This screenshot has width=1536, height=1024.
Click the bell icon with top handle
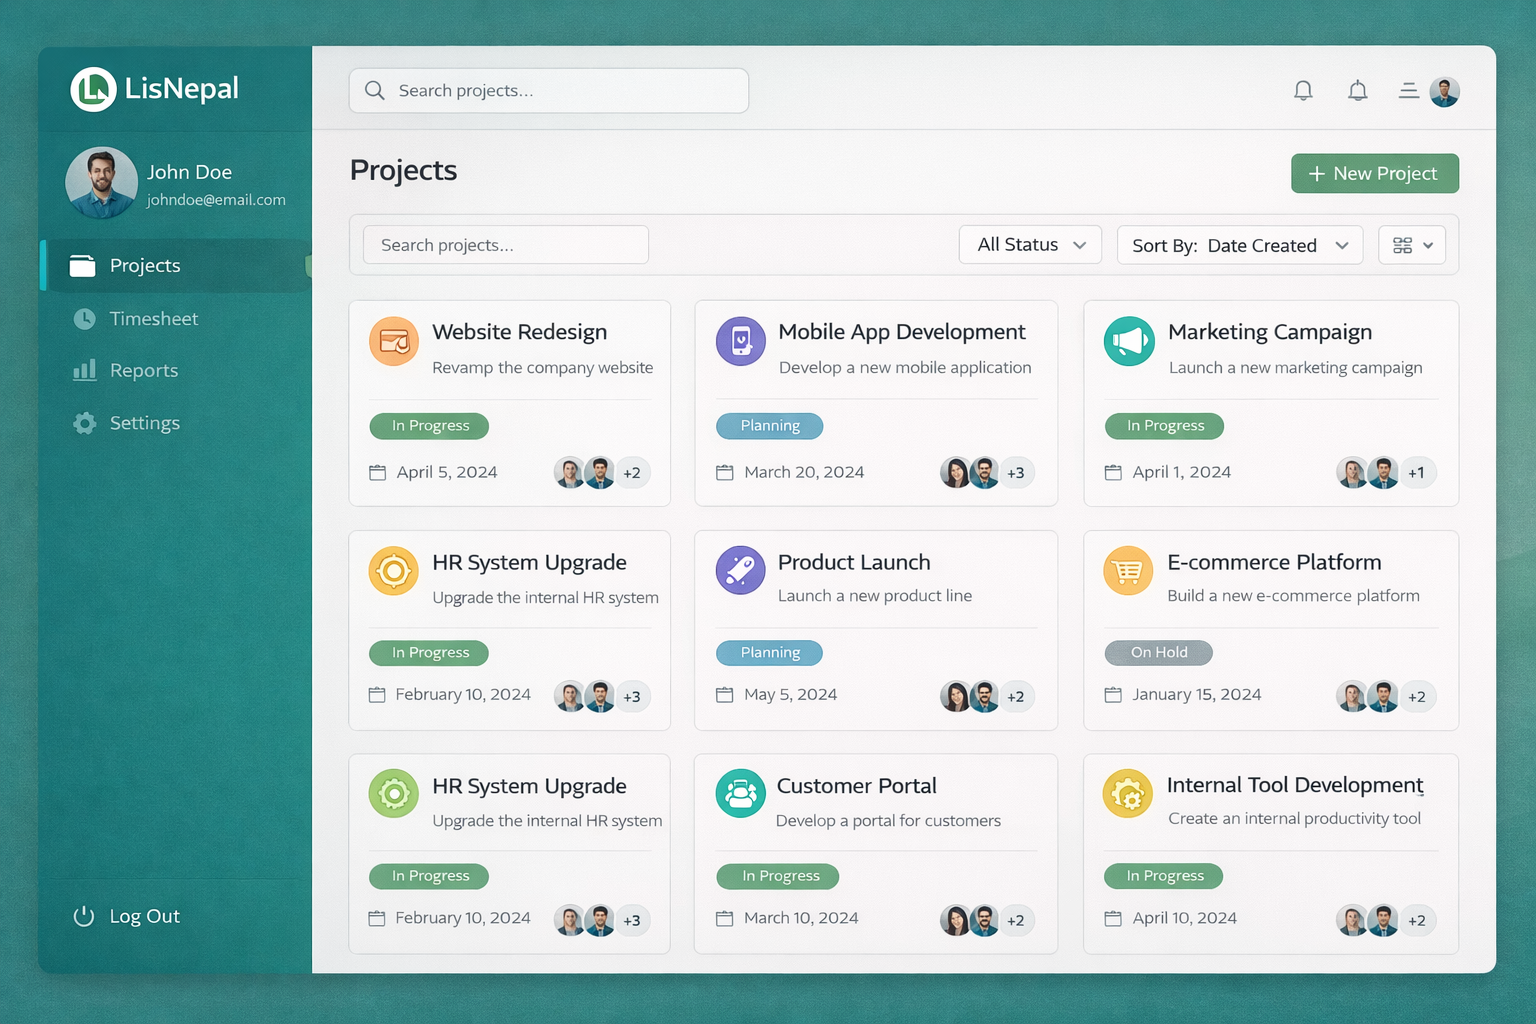[x=1357, y=91]
